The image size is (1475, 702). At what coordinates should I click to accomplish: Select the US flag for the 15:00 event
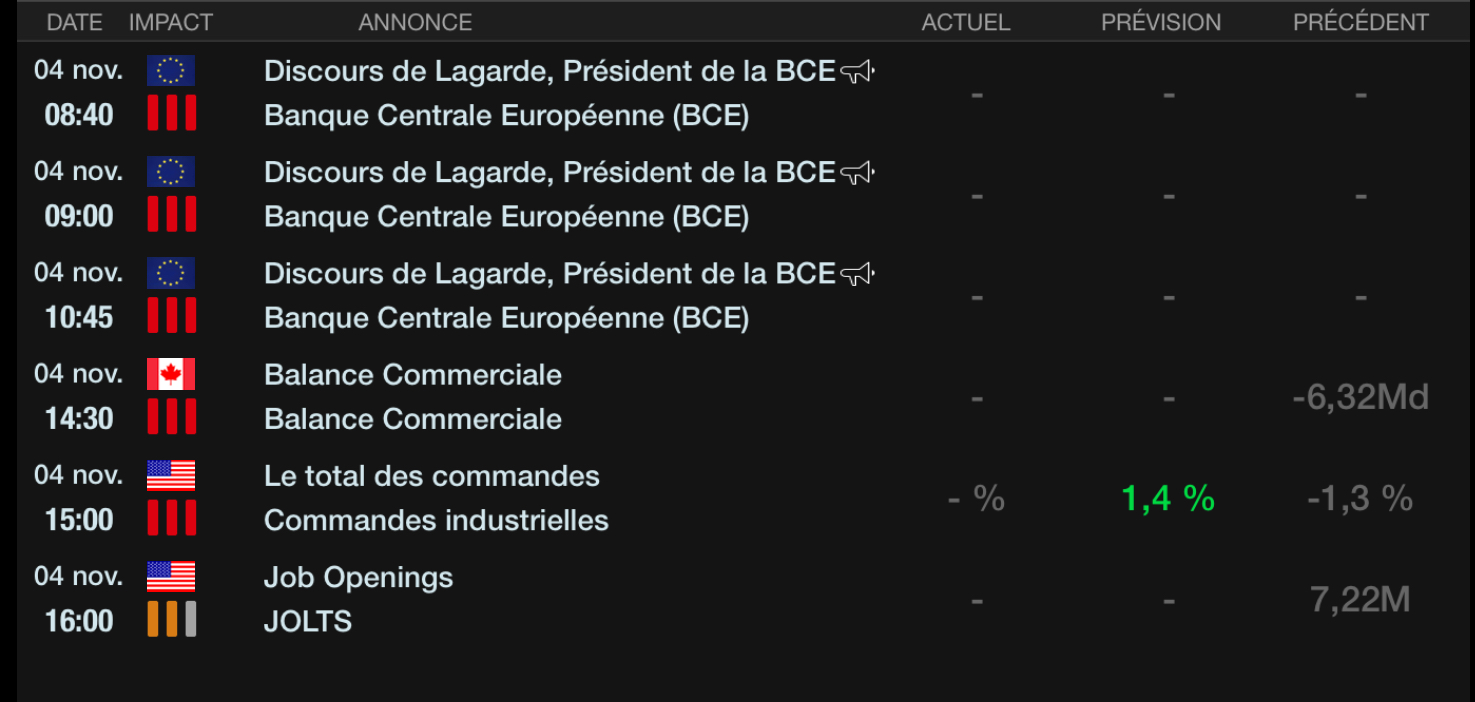pyautogui.click(x=171, y=476)
